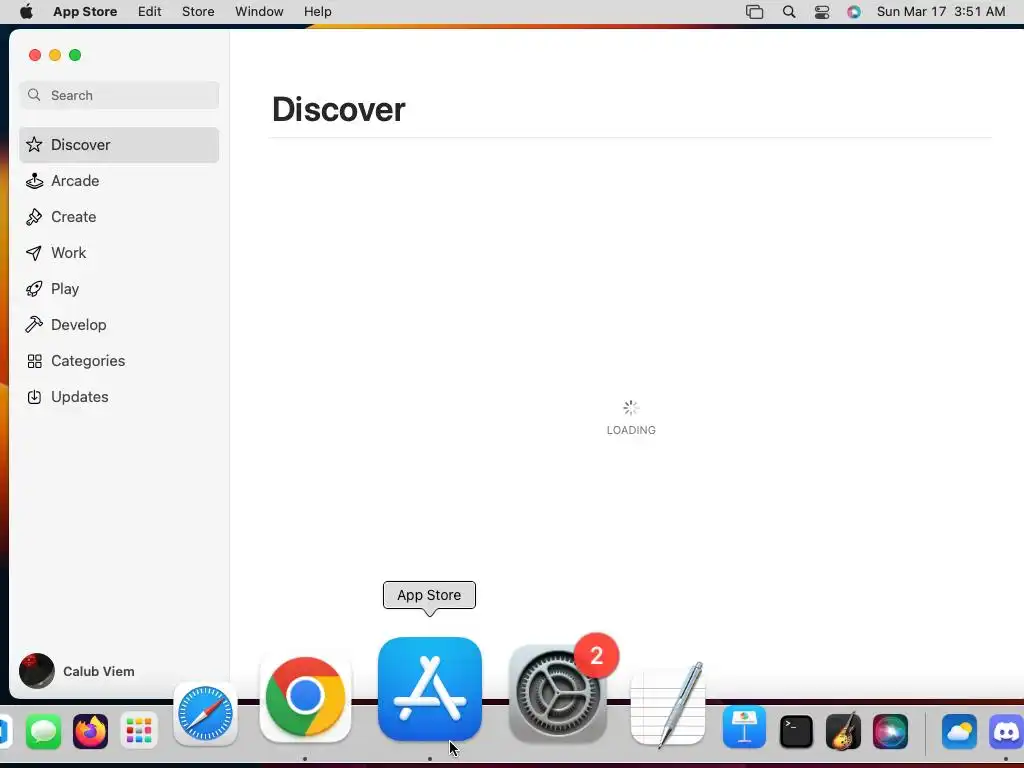Open the Window menu
The image size is (1024, 768).
tap(259, 12)
